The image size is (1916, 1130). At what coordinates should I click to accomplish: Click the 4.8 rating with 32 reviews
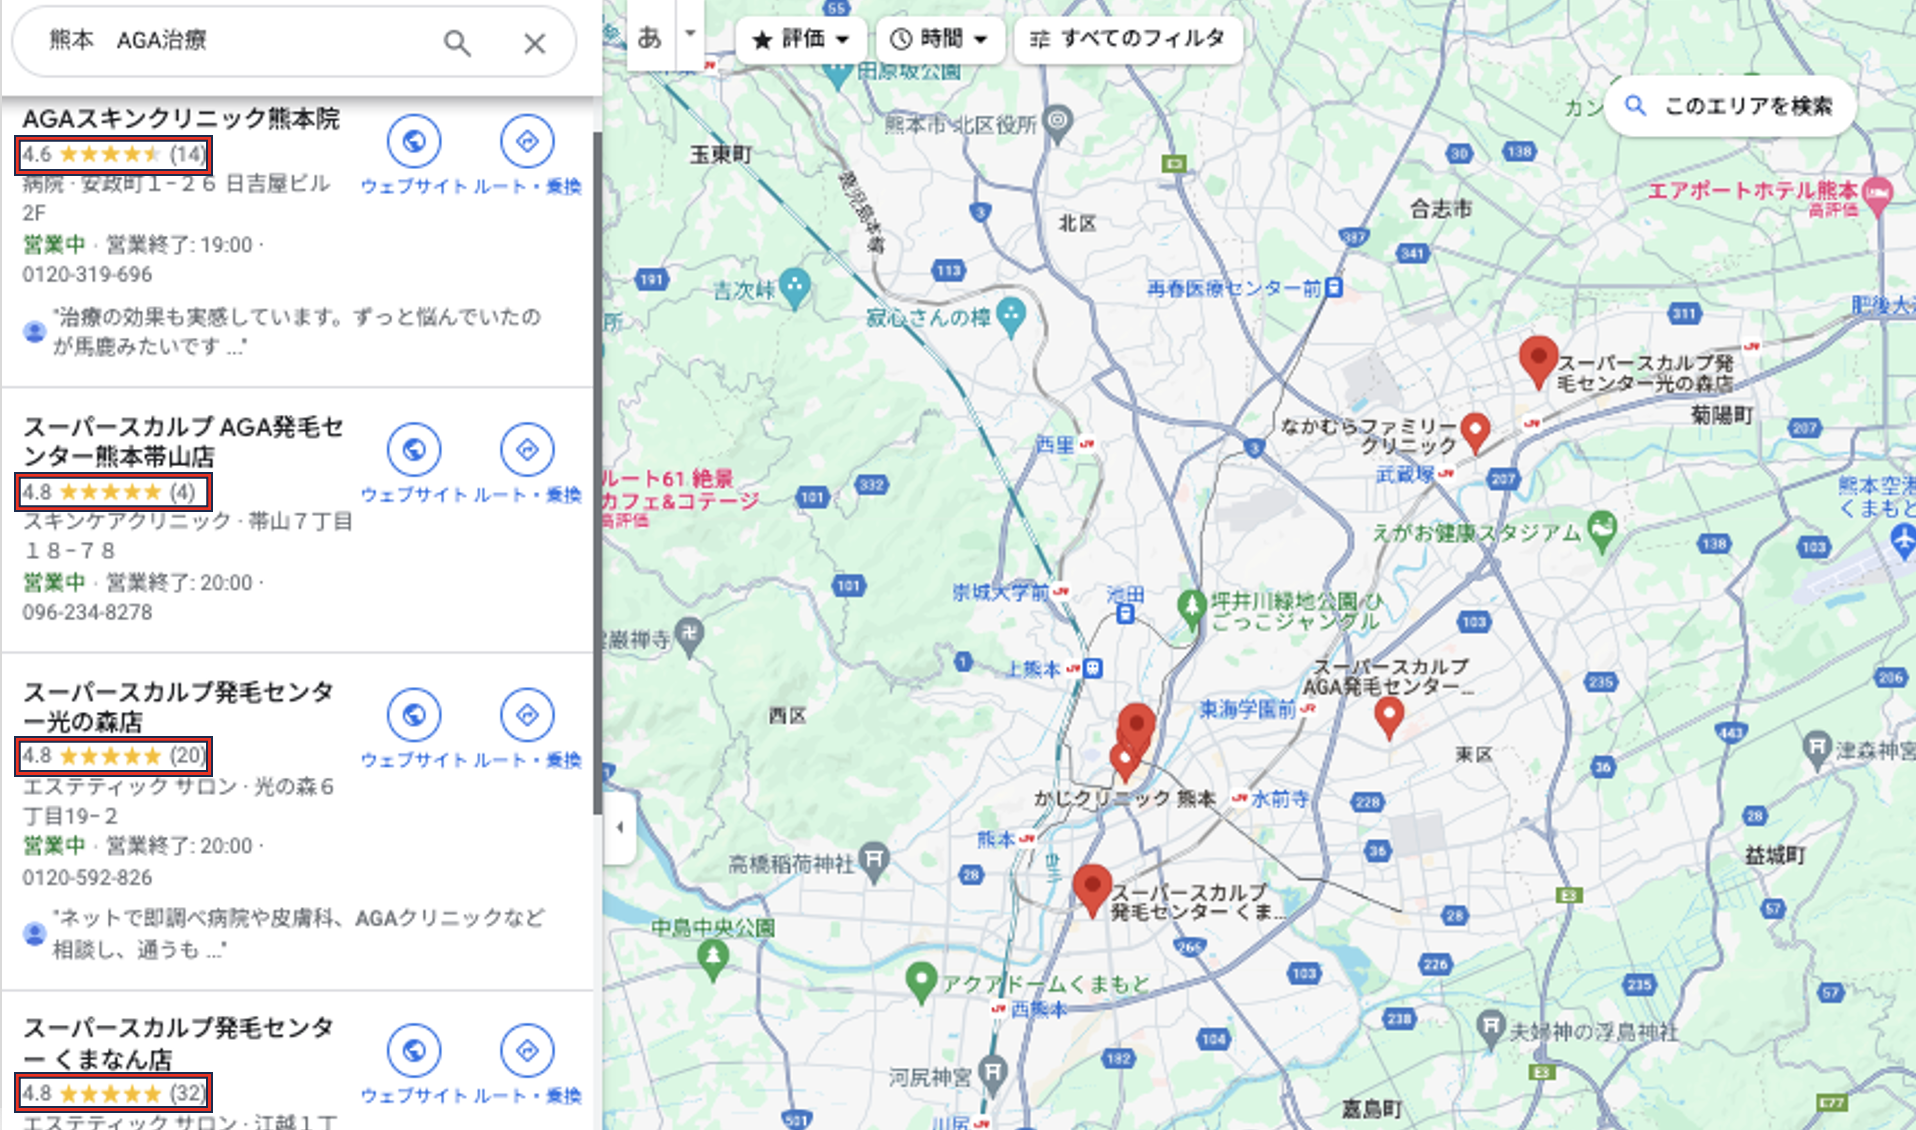pyautogui.click(x=113, y=1093)
